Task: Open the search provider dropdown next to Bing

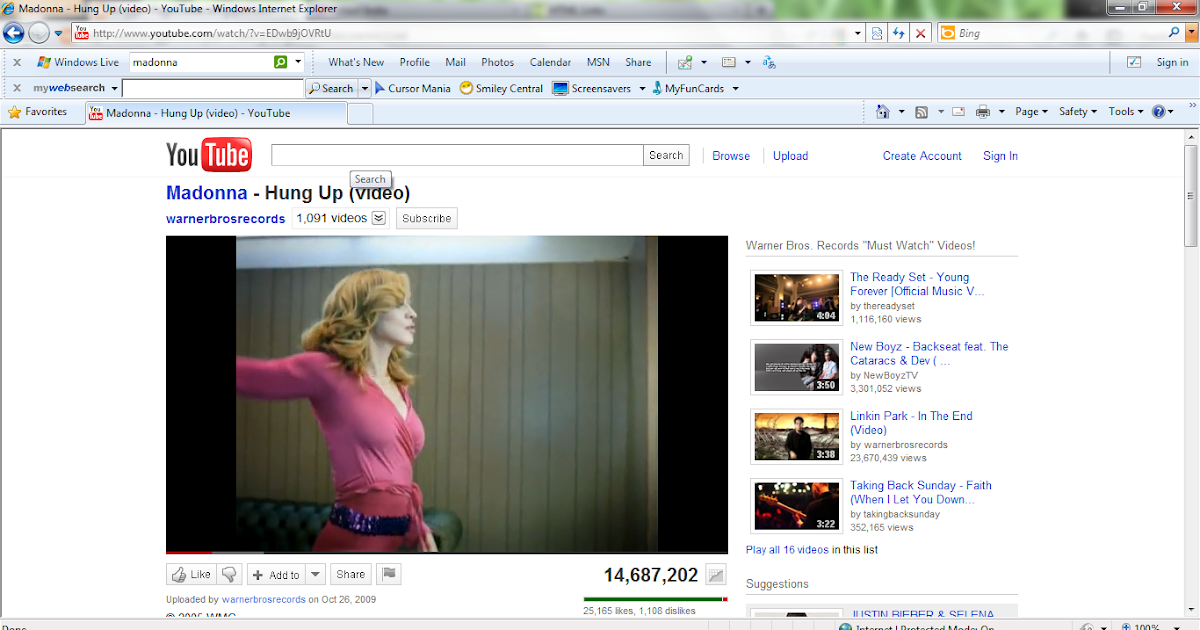Action: click(x=1190, y=33)
